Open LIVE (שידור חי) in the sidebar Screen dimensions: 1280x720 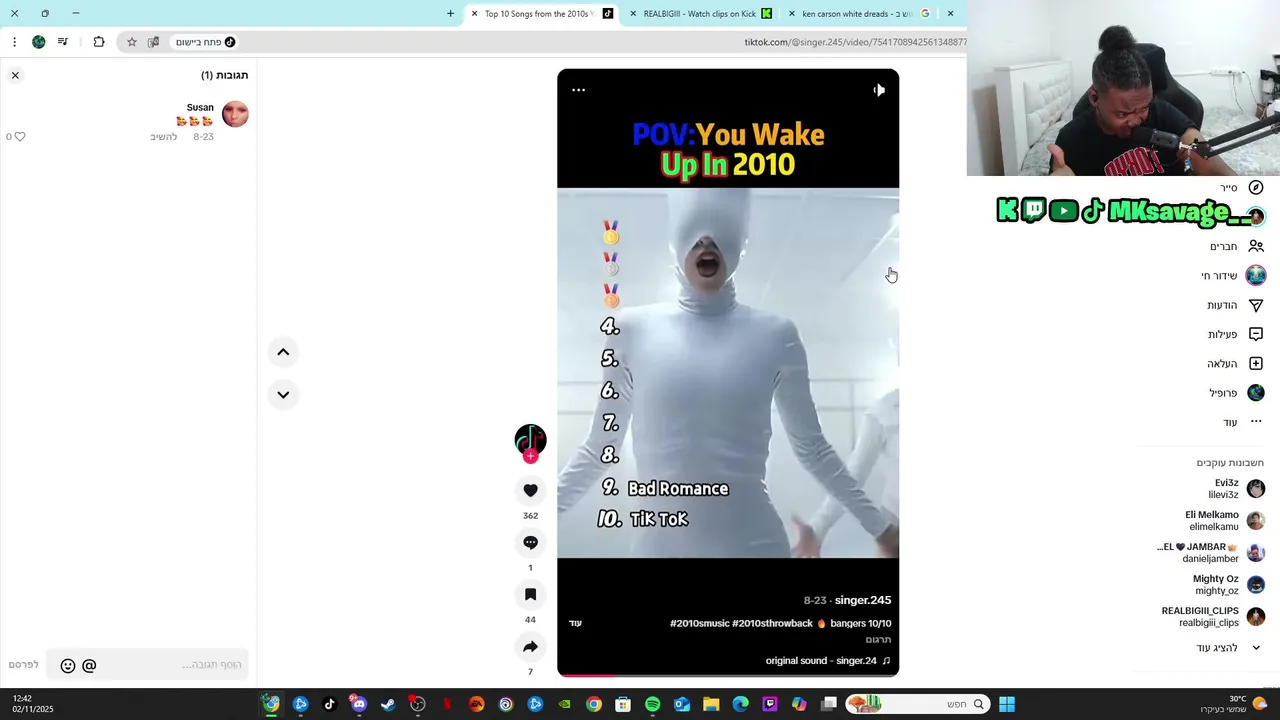click(1233, 276)
